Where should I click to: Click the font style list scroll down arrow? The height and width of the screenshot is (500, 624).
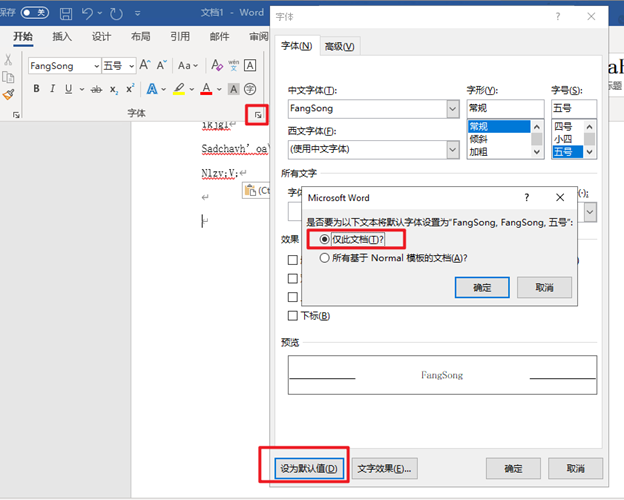click(x=537, y=152)
